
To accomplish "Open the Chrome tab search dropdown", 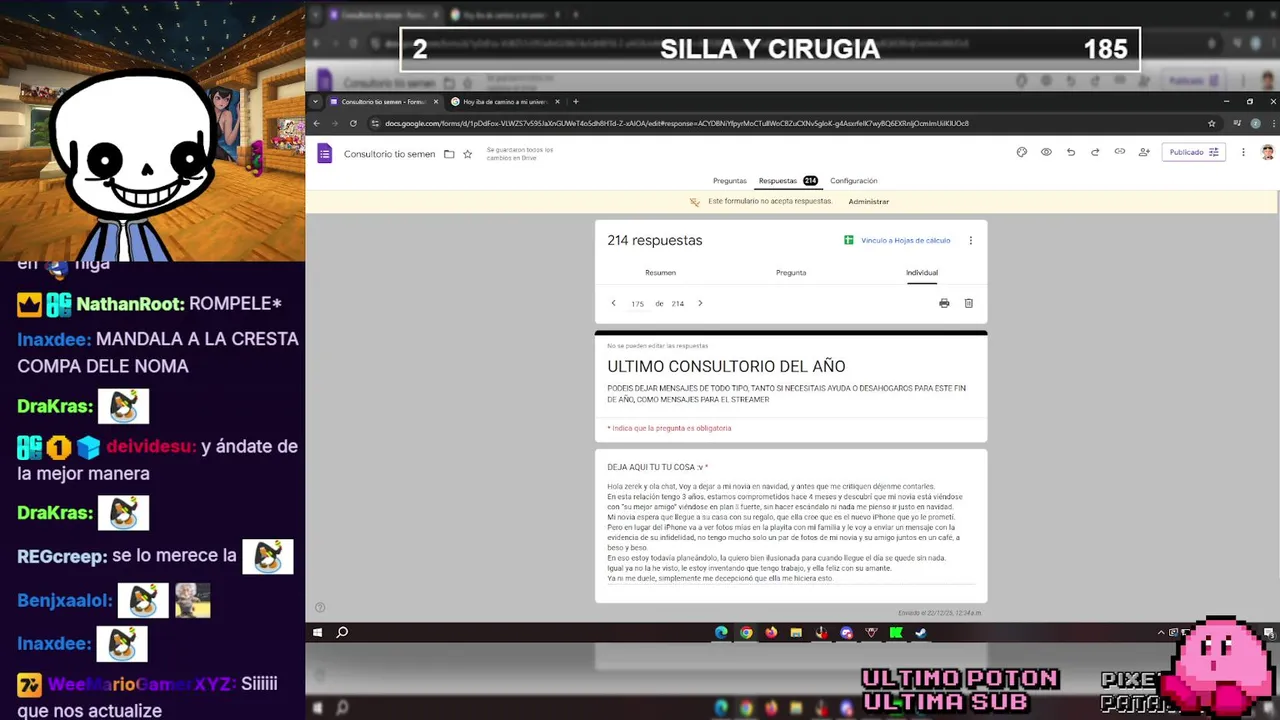I will point(316,101).
